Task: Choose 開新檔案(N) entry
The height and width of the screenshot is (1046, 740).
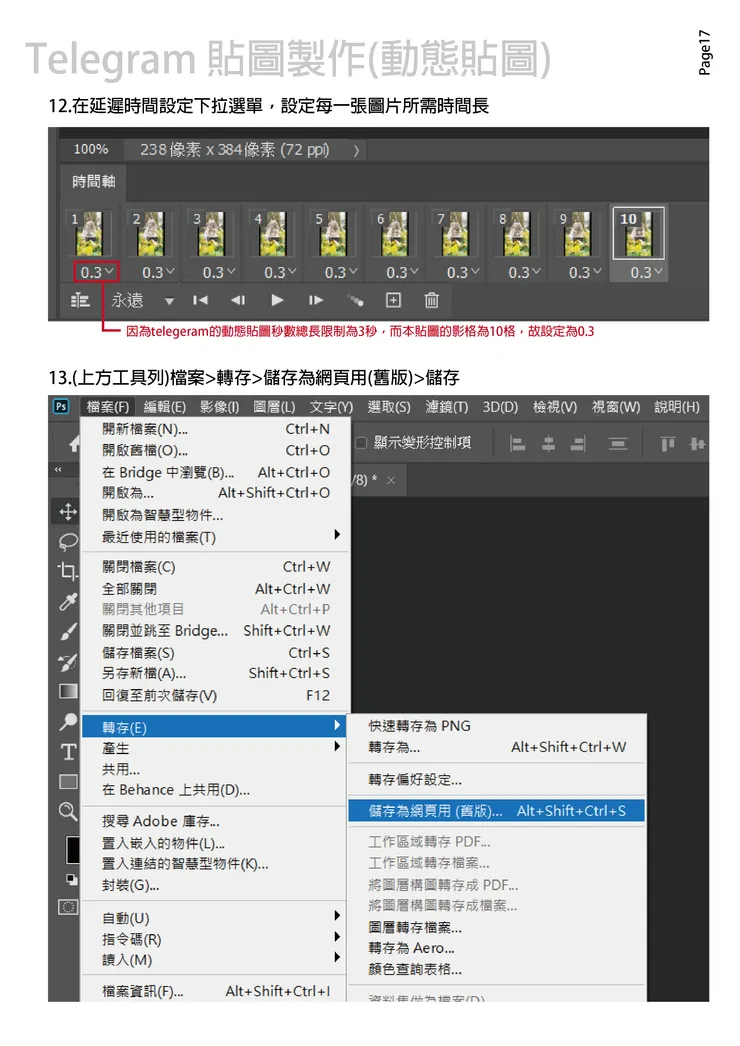Action: click(x=214, y=429)
